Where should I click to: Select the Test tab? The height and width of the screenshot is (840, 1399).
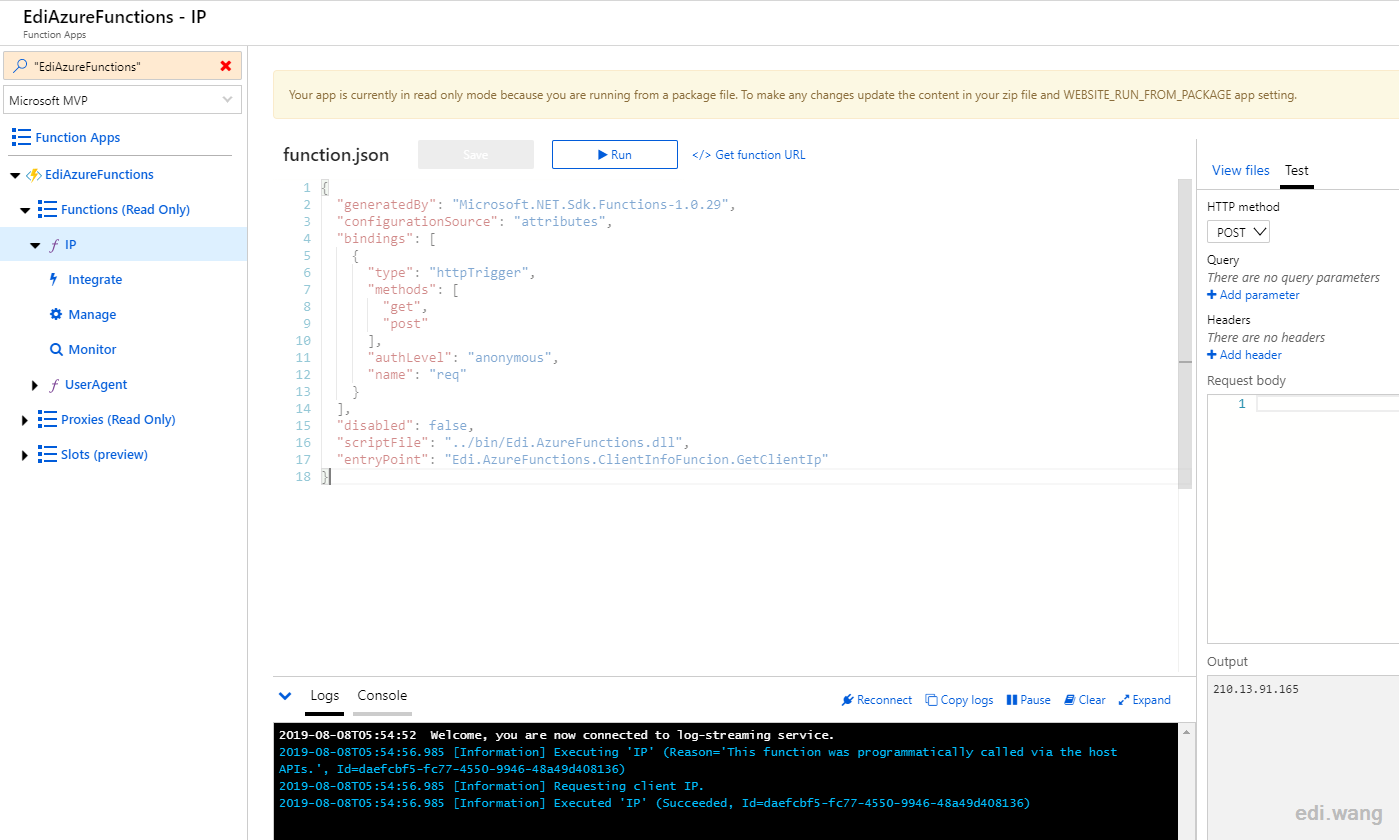(1297, 170)
